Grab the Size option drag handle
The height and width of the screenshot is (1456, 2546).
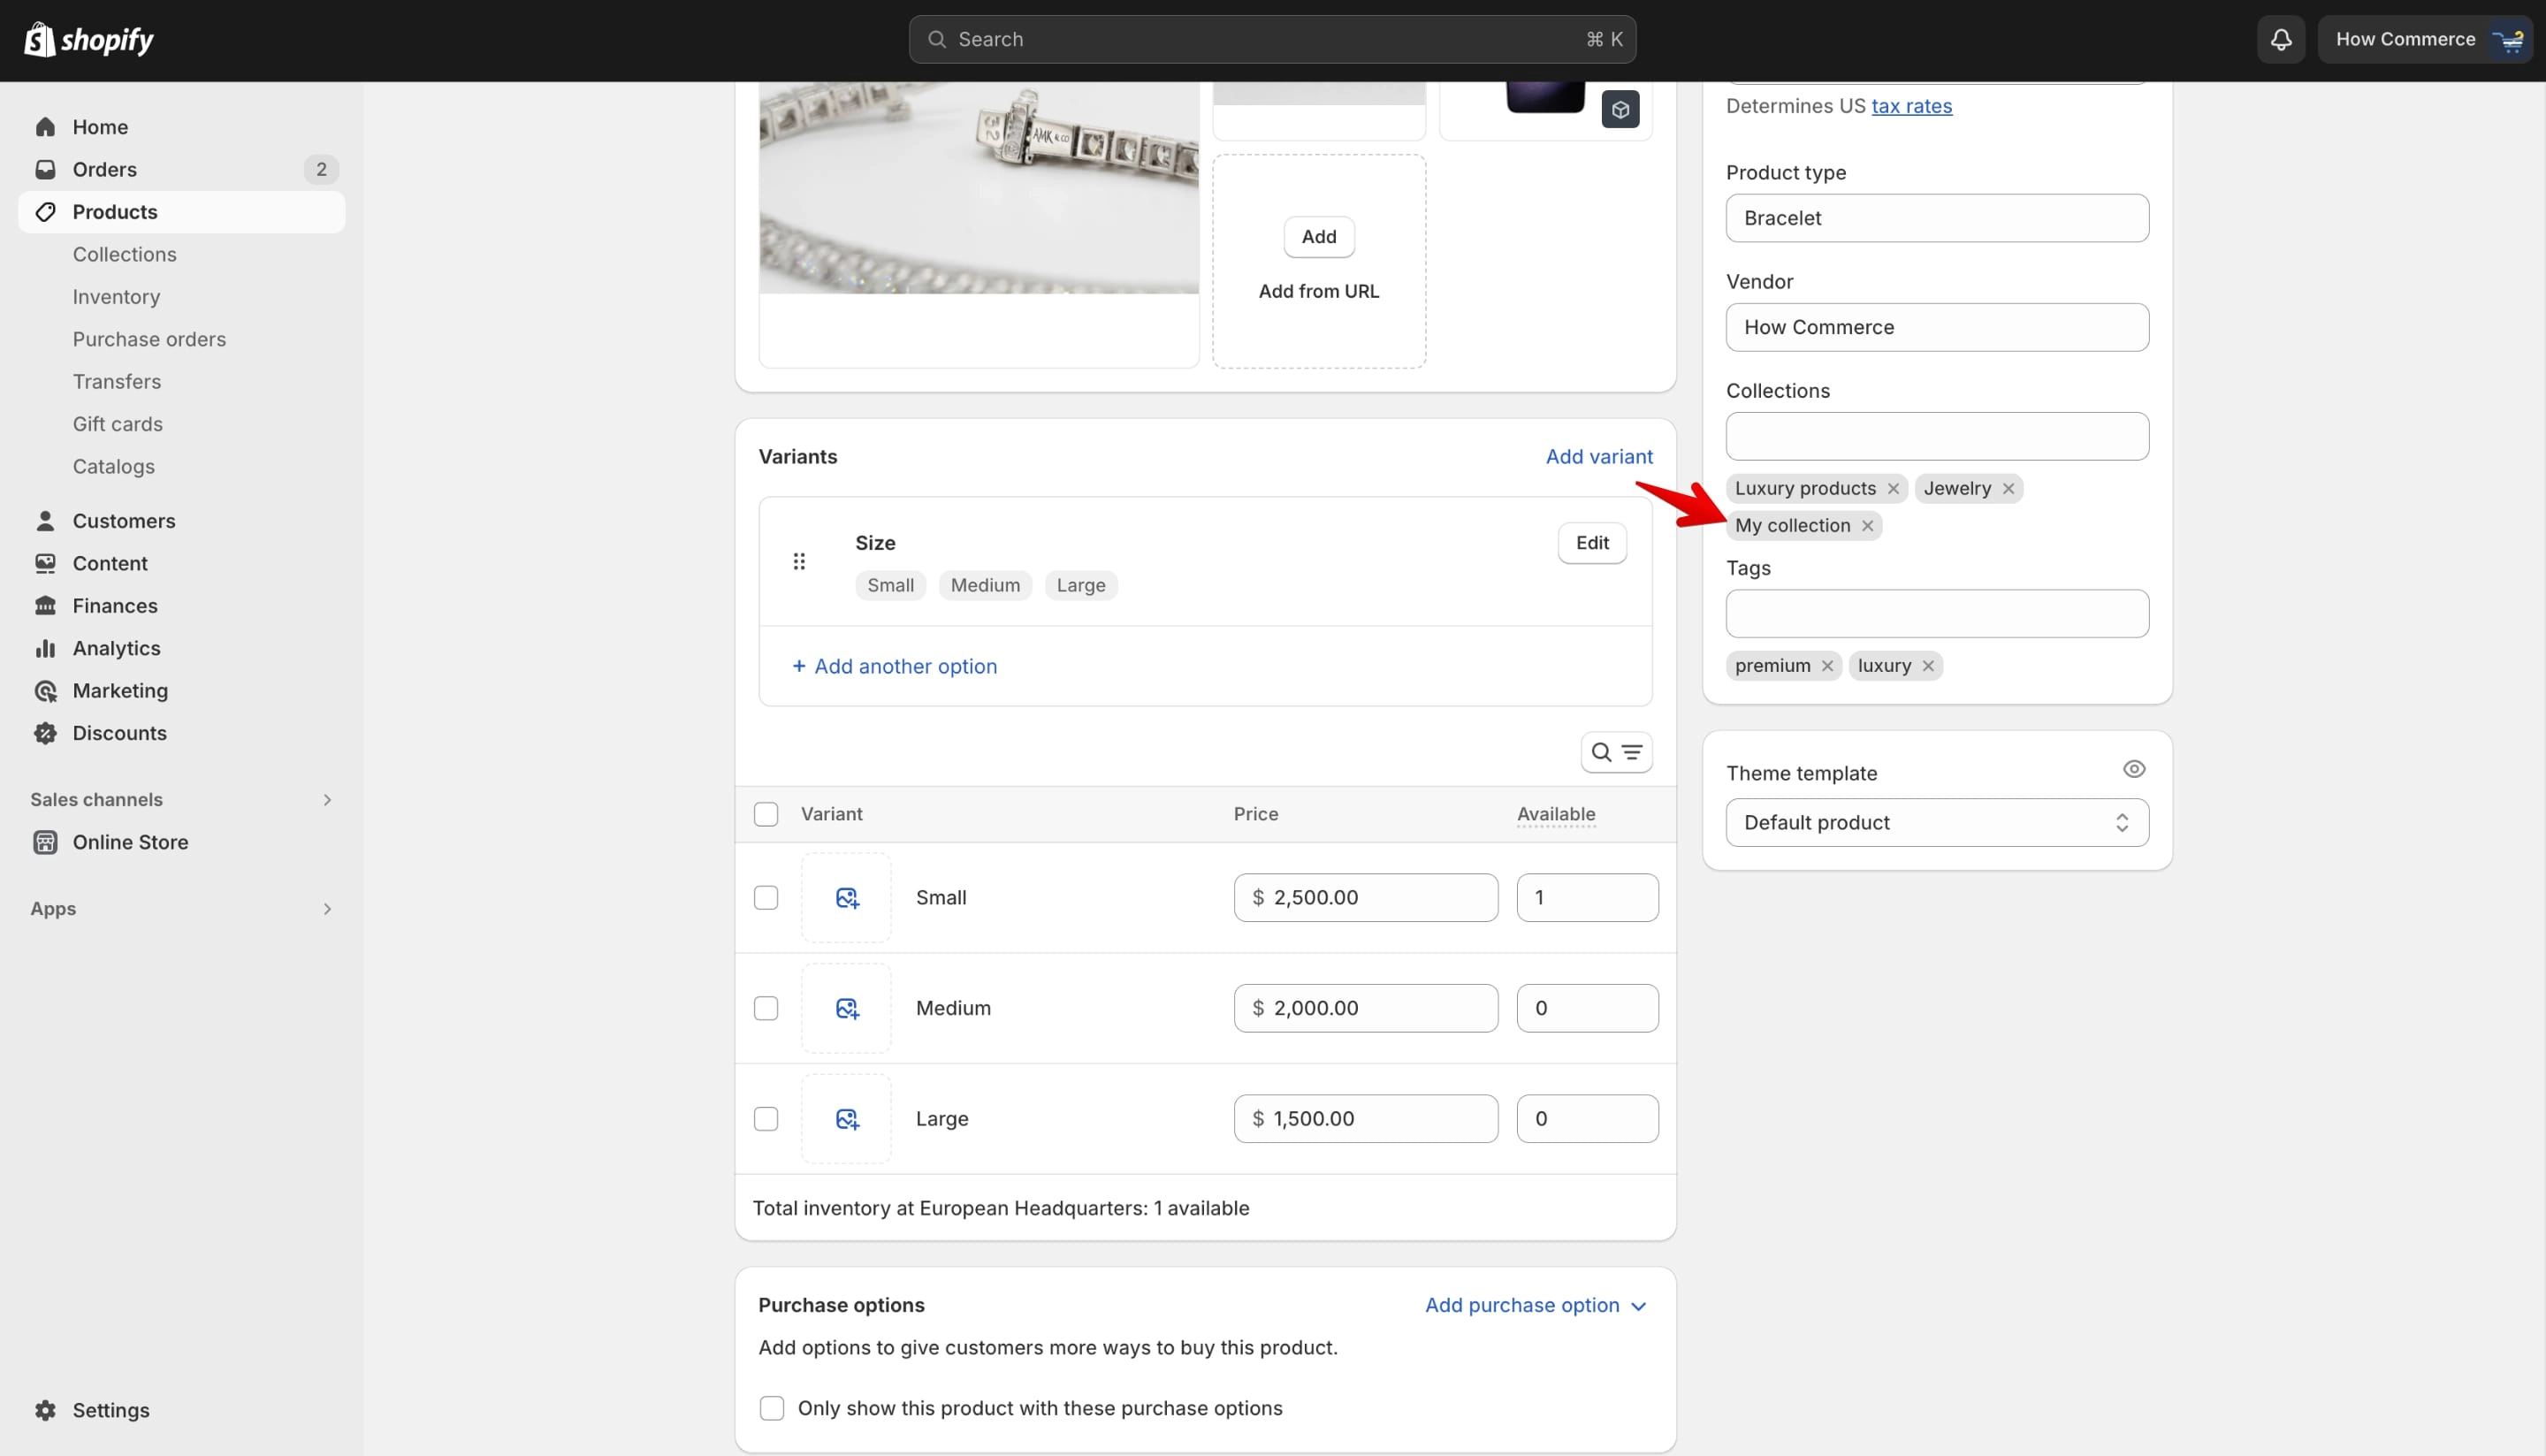click(x=799, y=562)
